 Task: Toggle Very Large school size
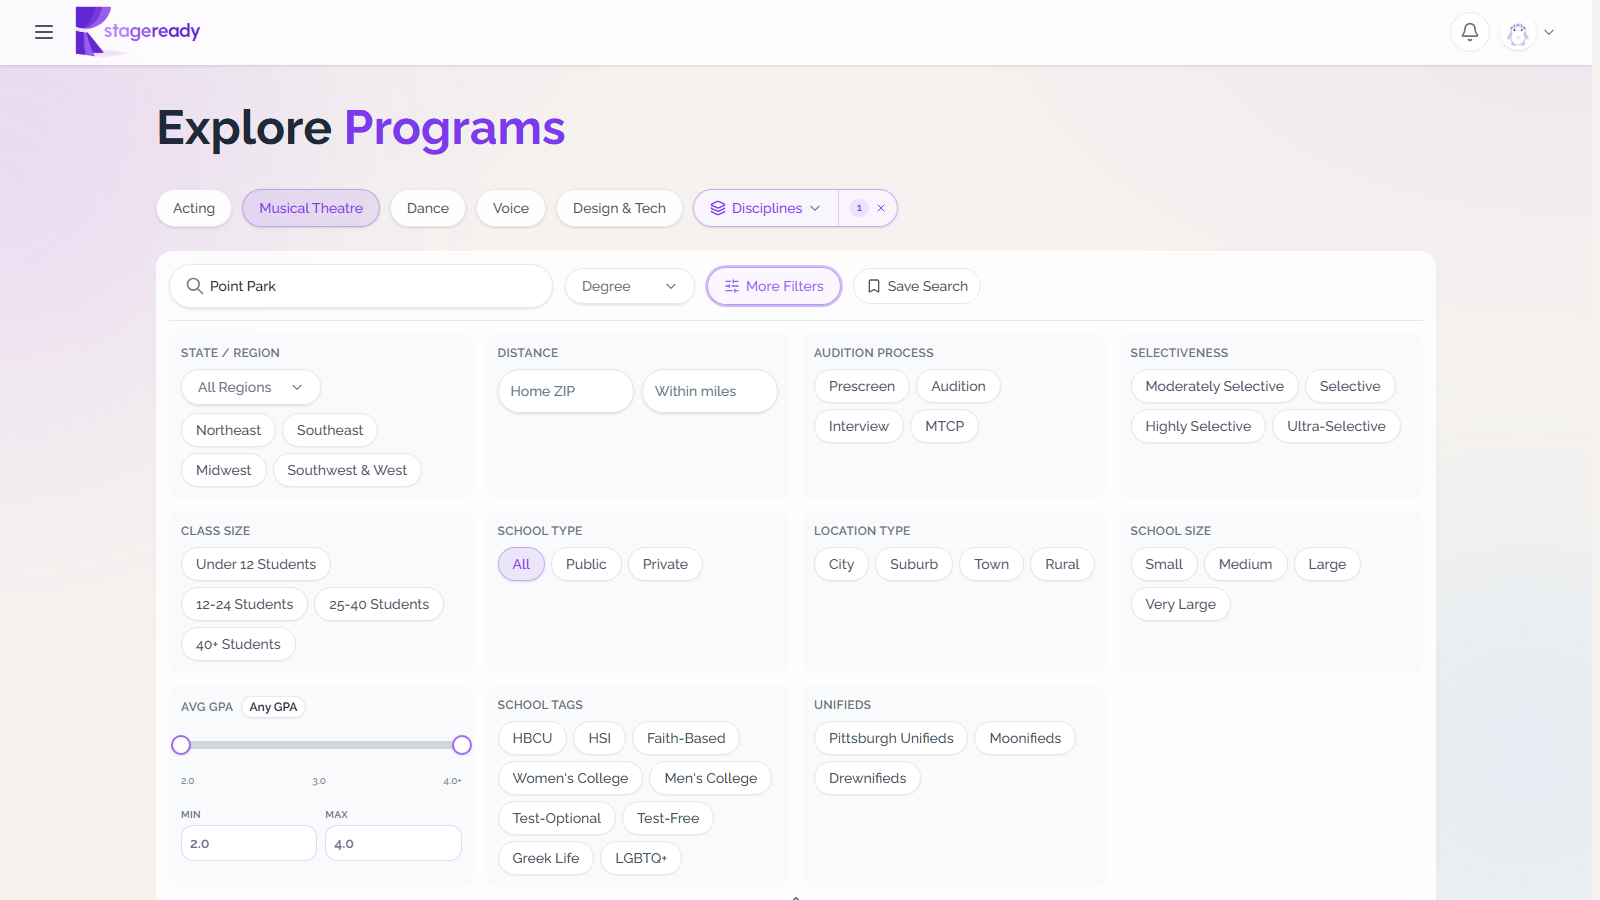(x=1180, y=604)
